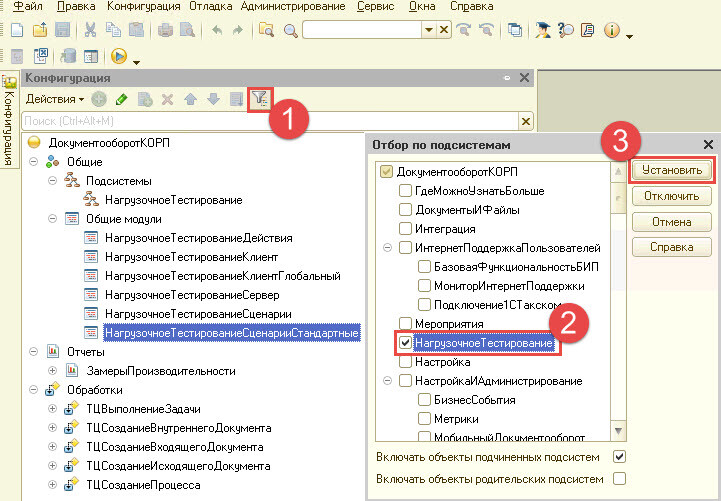The image size is (721, 501).
Task: Open the Действия dropdown menu
Action: (55, 99)
